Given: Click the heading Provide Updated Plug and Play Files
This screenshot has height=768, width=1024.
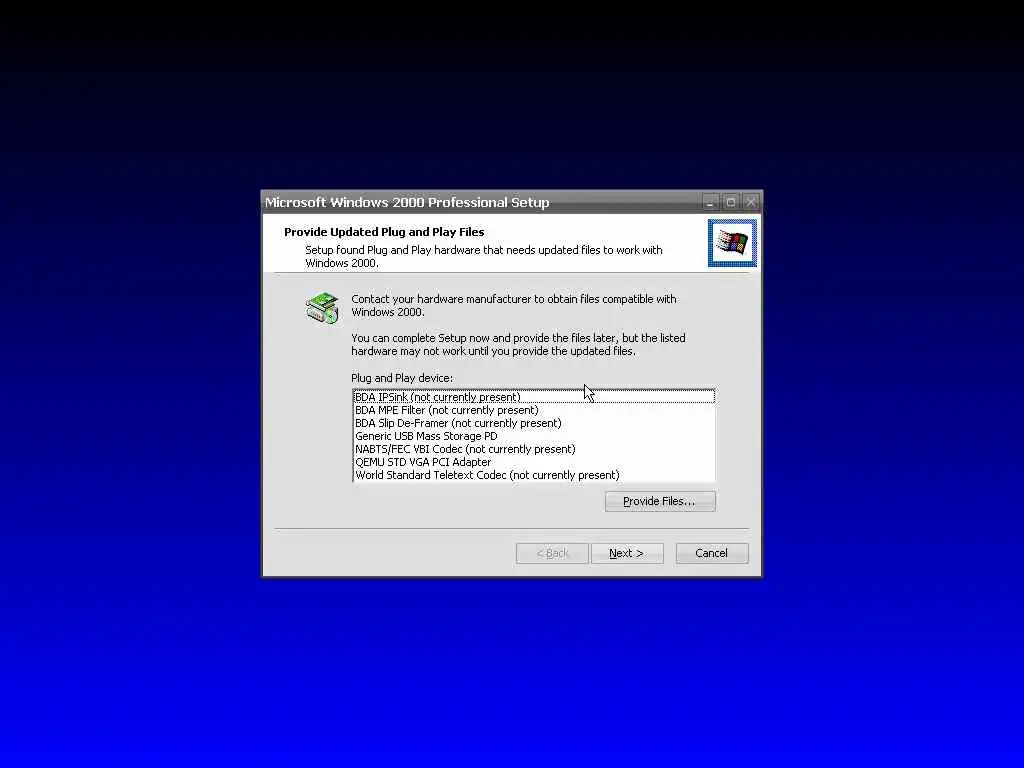Looking at the screenshot, I should [384, 232].
